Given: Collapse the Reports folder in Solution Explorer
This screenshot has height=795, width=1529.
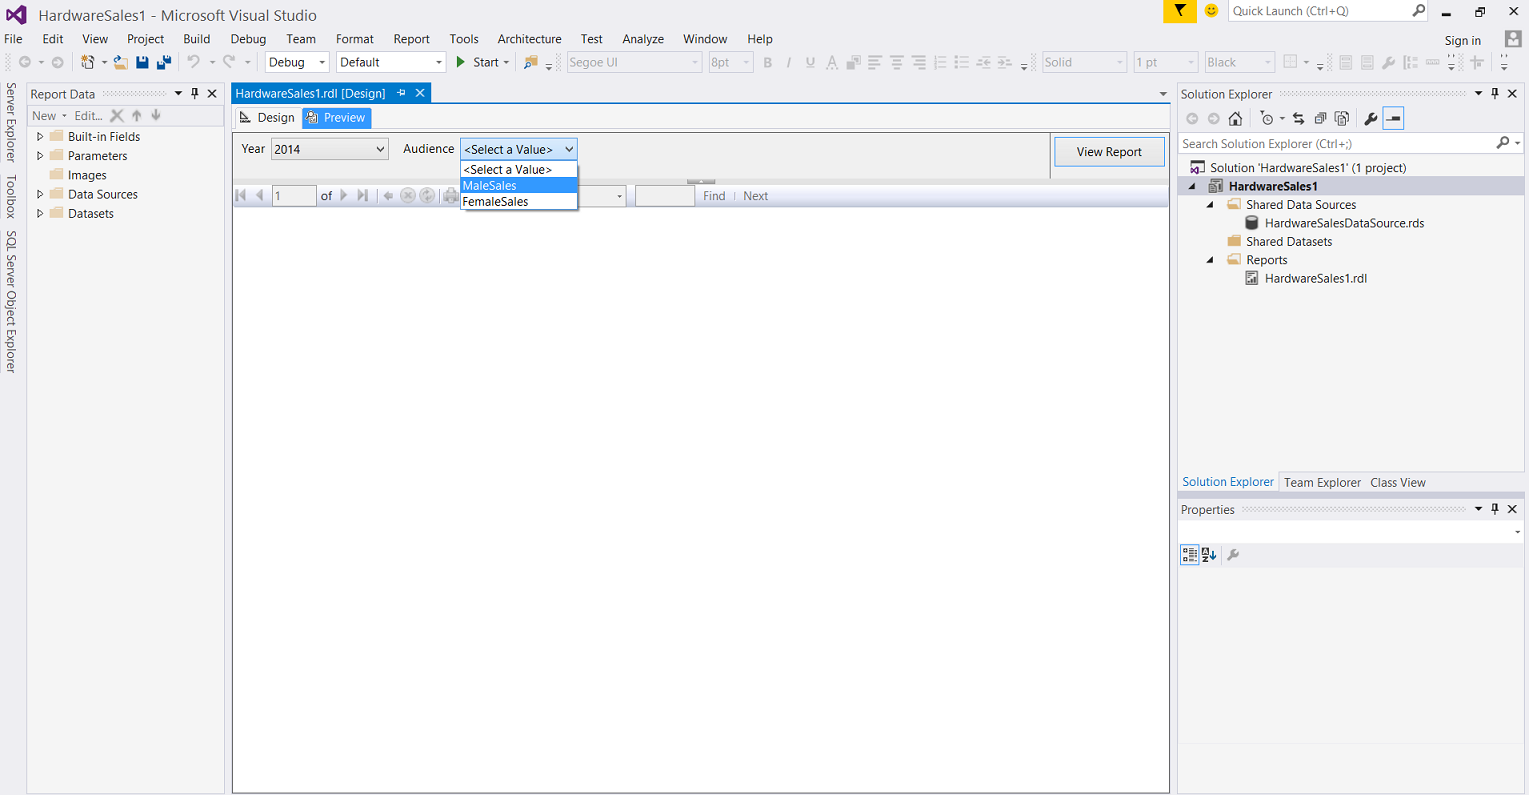Looking at the screenshot, I should pyautogui.click(x=1210, y=260).
